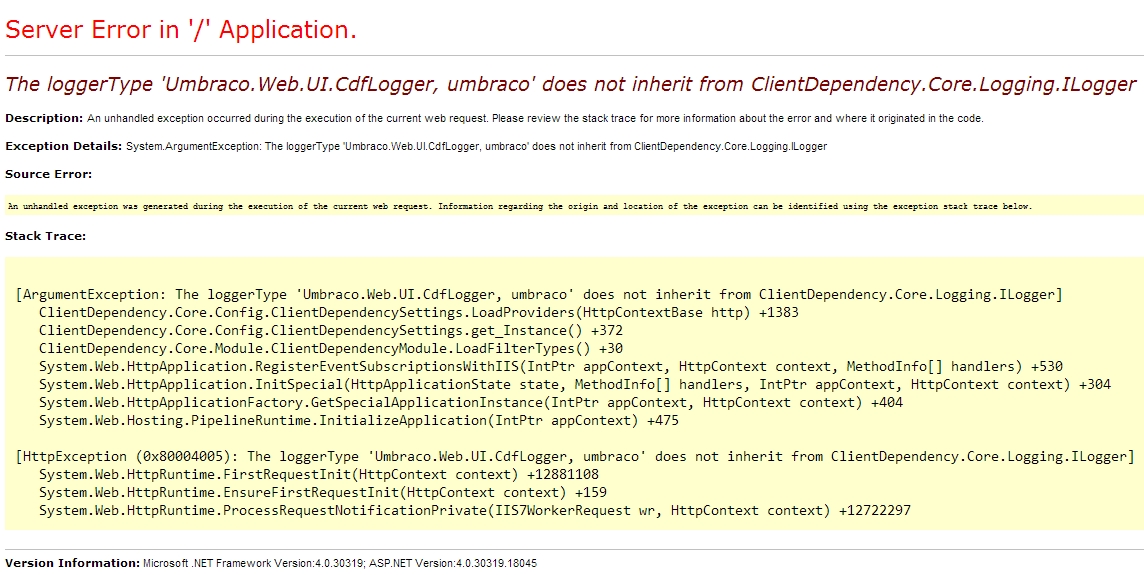Screen dimensions: 1144x575
Task: Click the 'ClientDependencyModule.LoadFilterTypes() +30' line
Action: point(331,349)
